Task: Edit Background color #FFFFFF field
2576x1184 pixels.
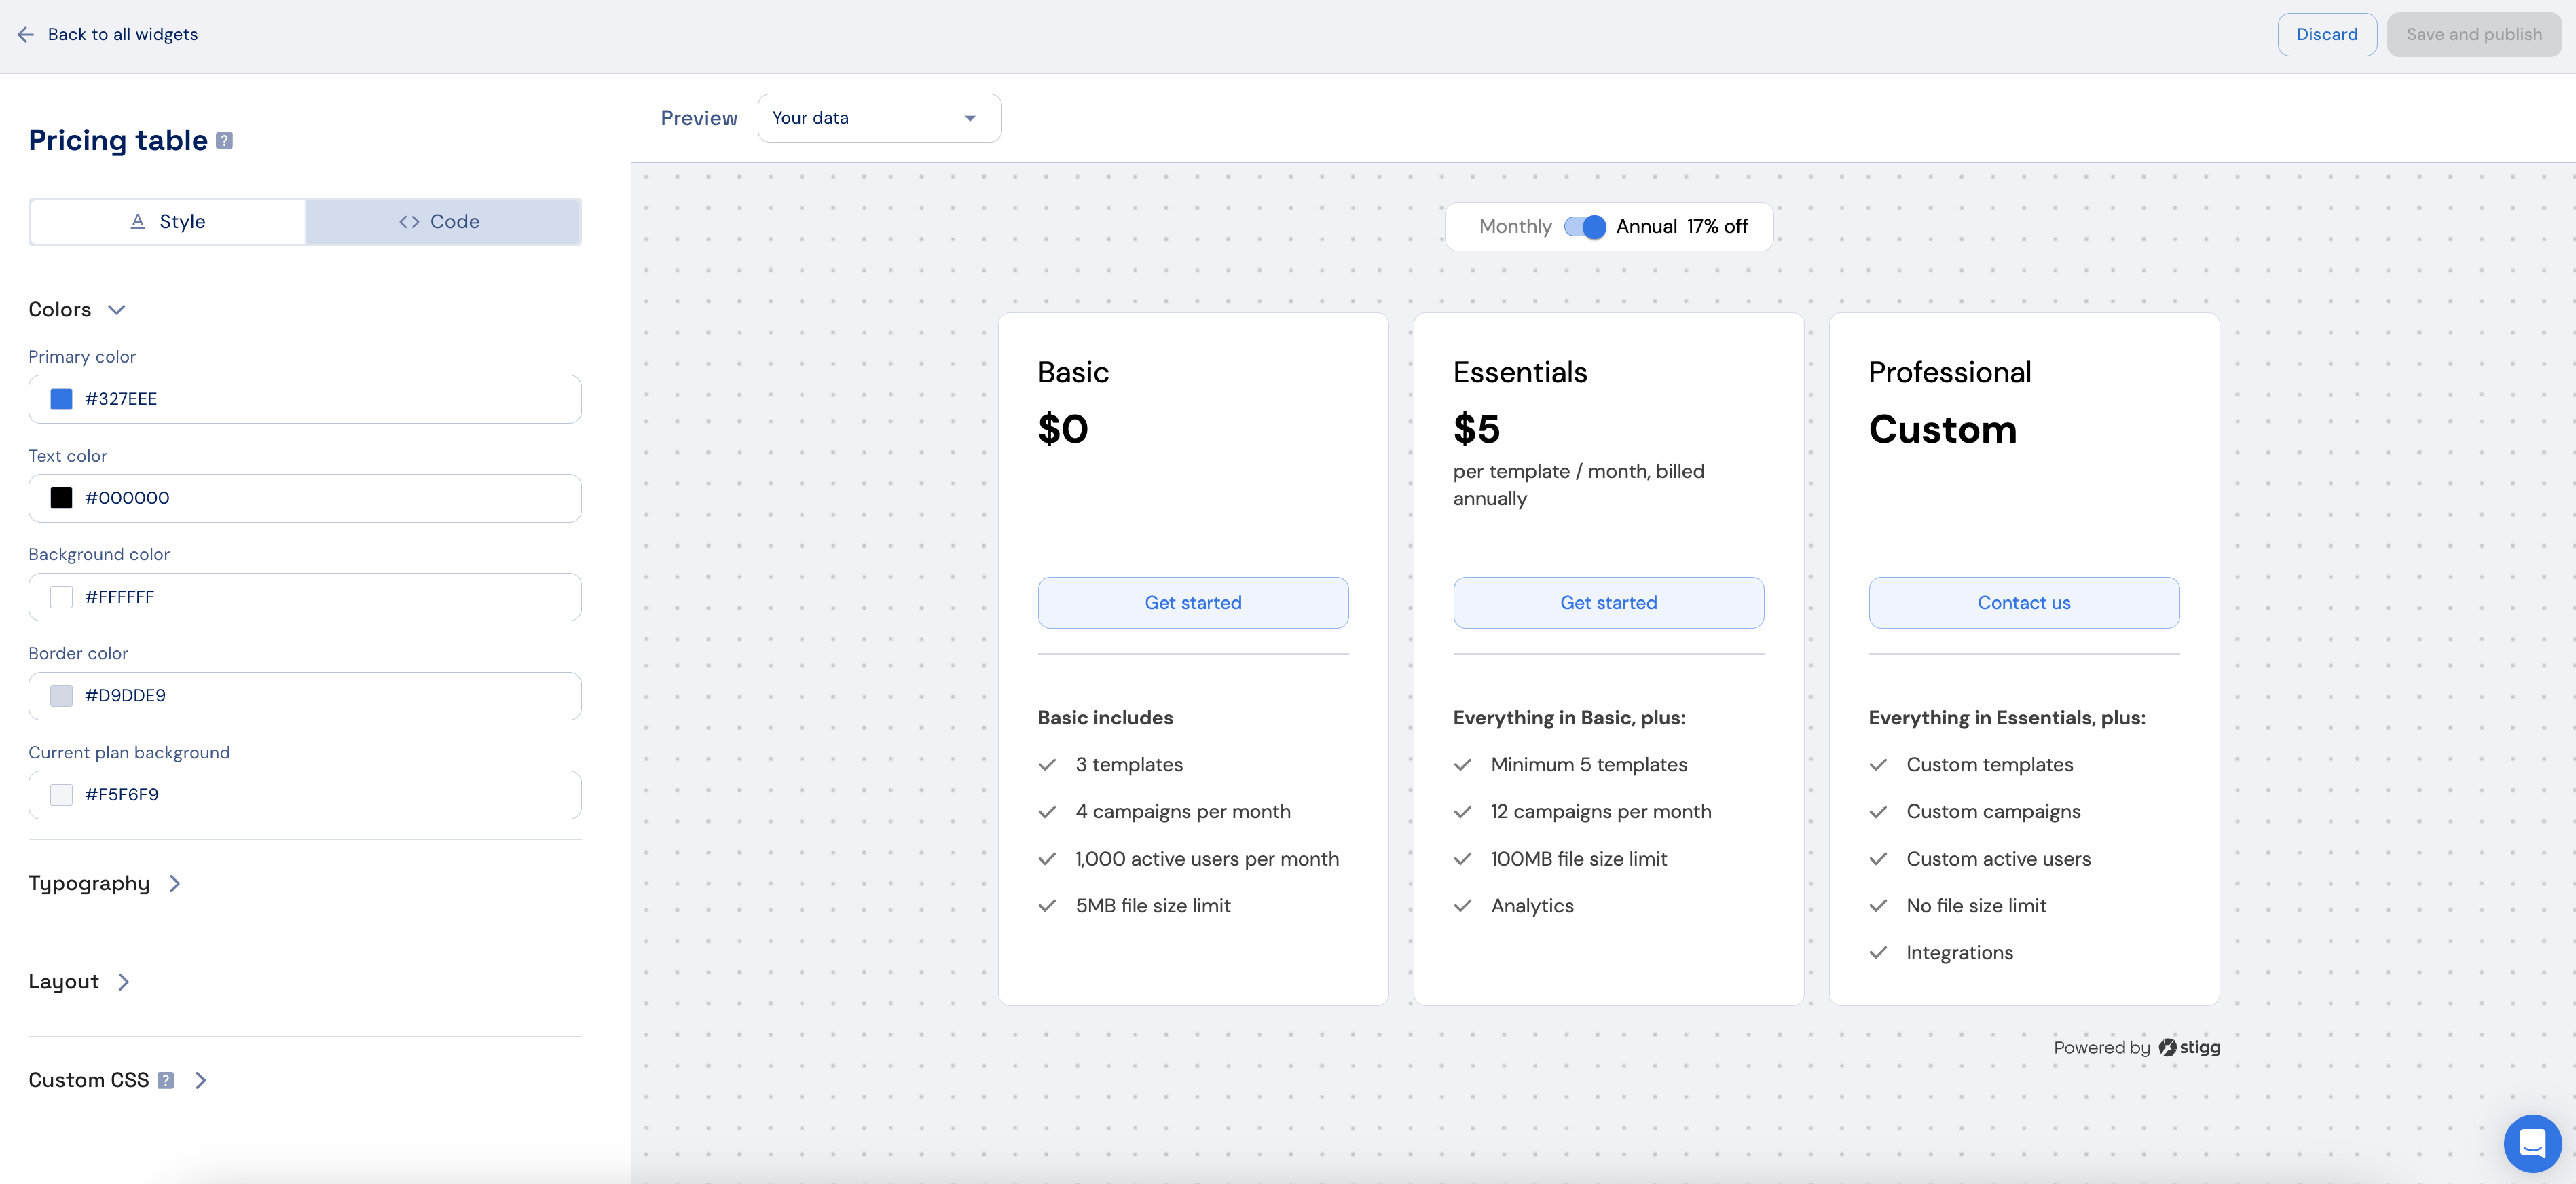Action: tap(305, 597)
